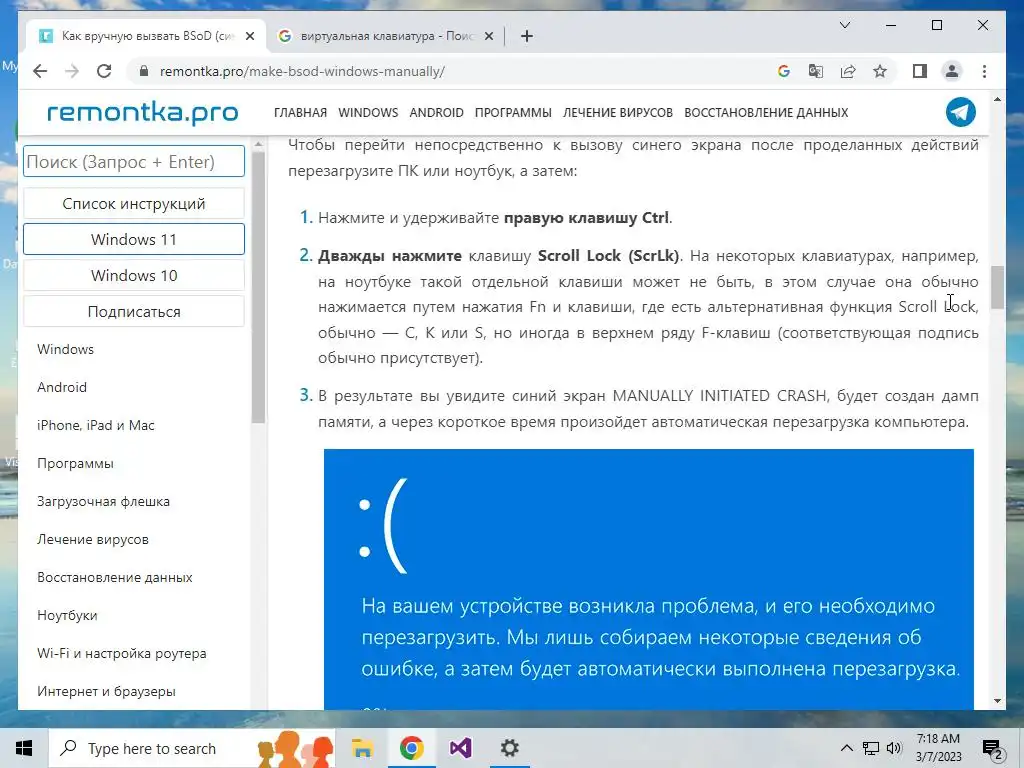The height and width of the screenshot is (768, 1024).
Task: Click the Share this page icon
Action: pos(848,71)
